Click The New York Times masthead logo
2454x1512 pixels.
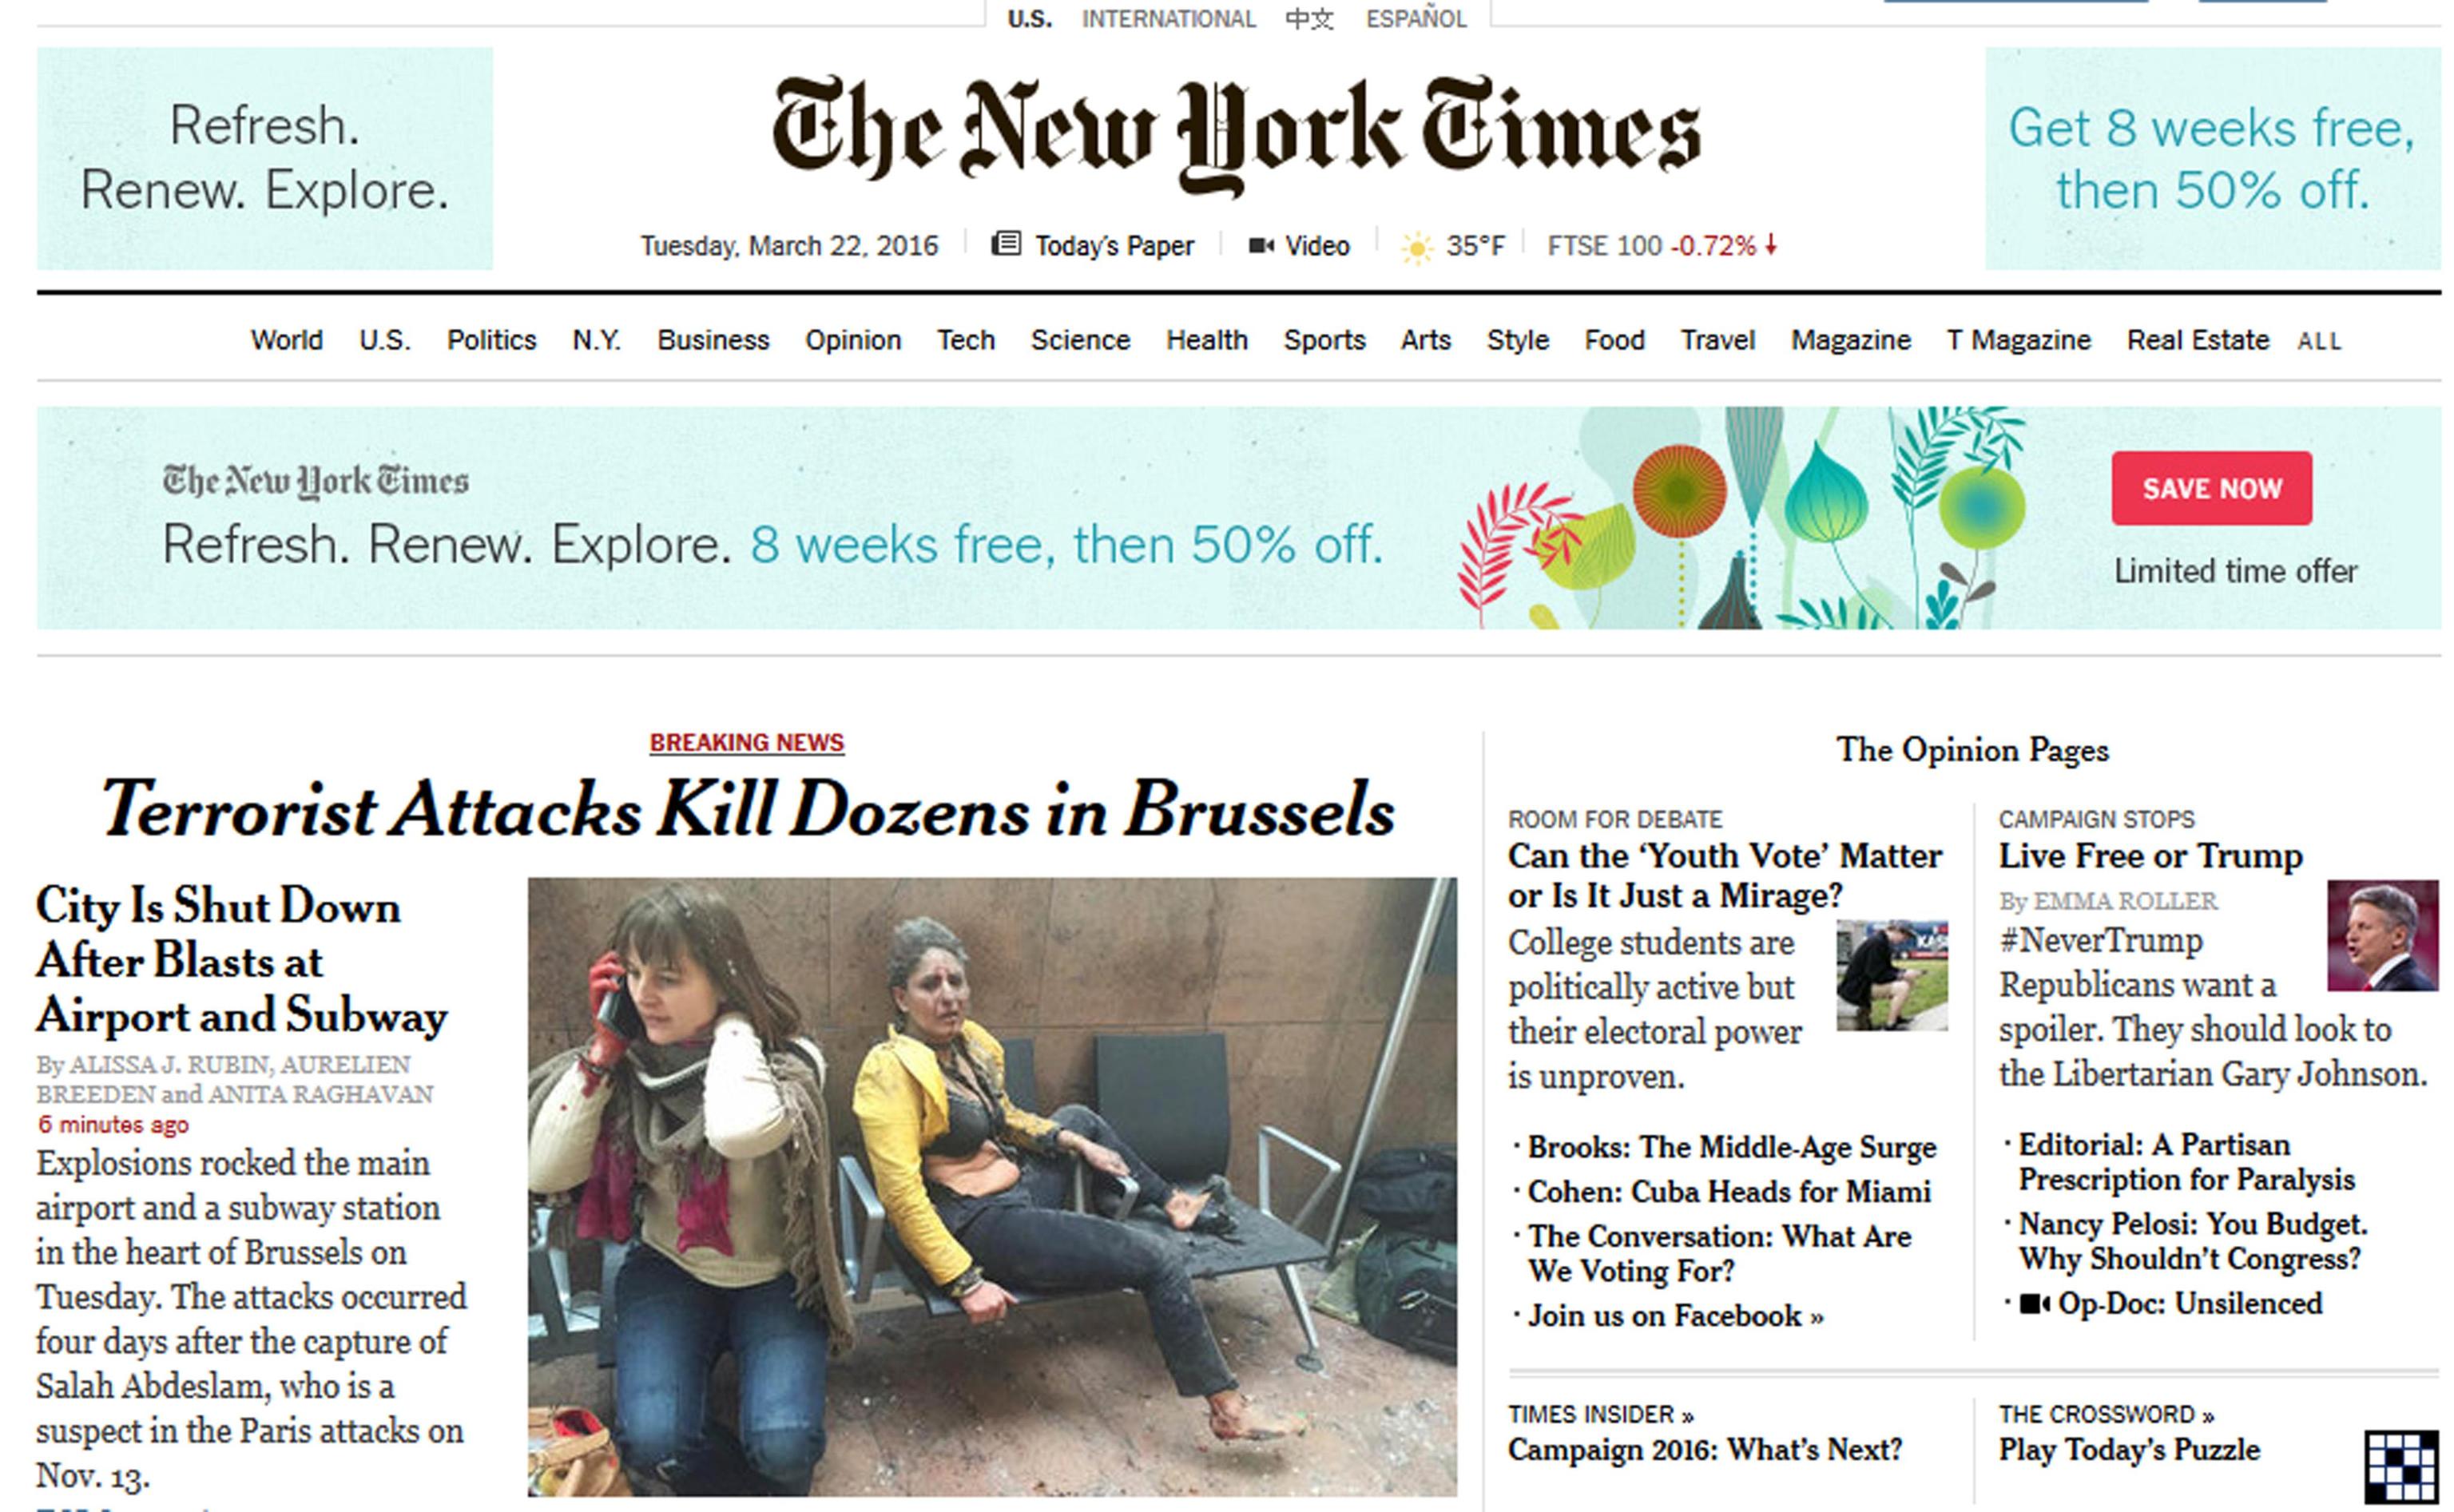[x=1237, y=135]
